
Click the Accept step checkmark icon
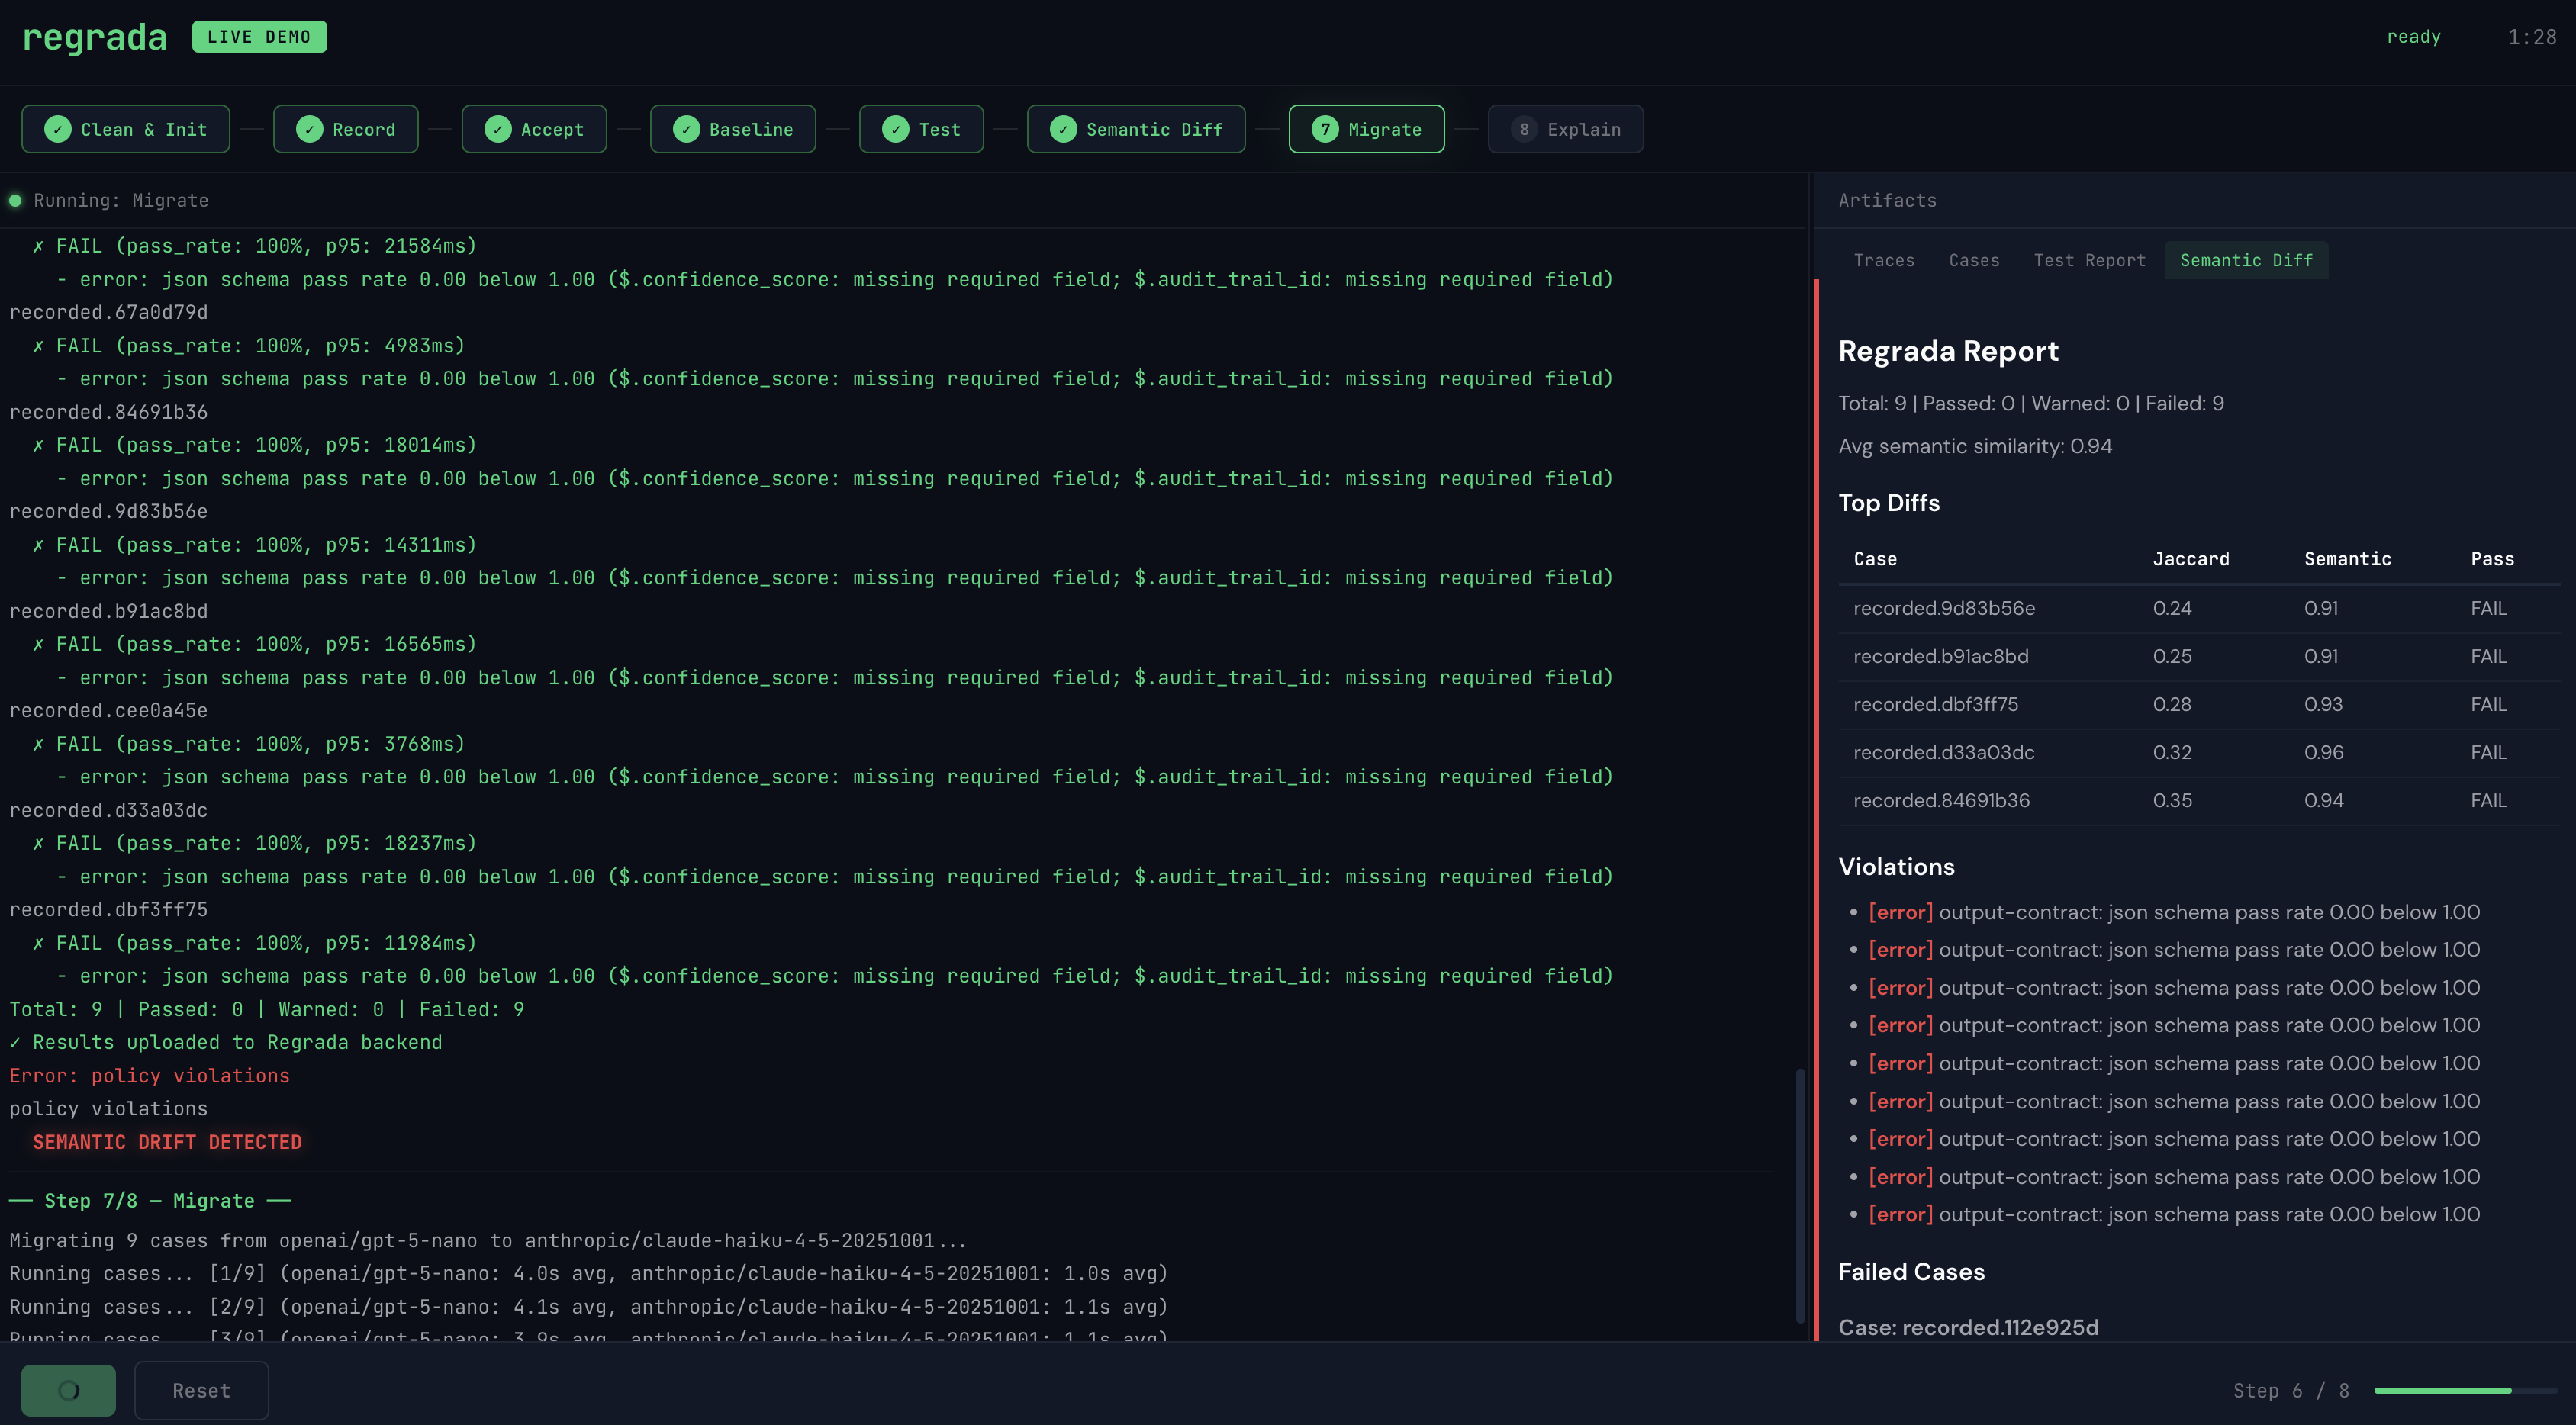[498, 129]
